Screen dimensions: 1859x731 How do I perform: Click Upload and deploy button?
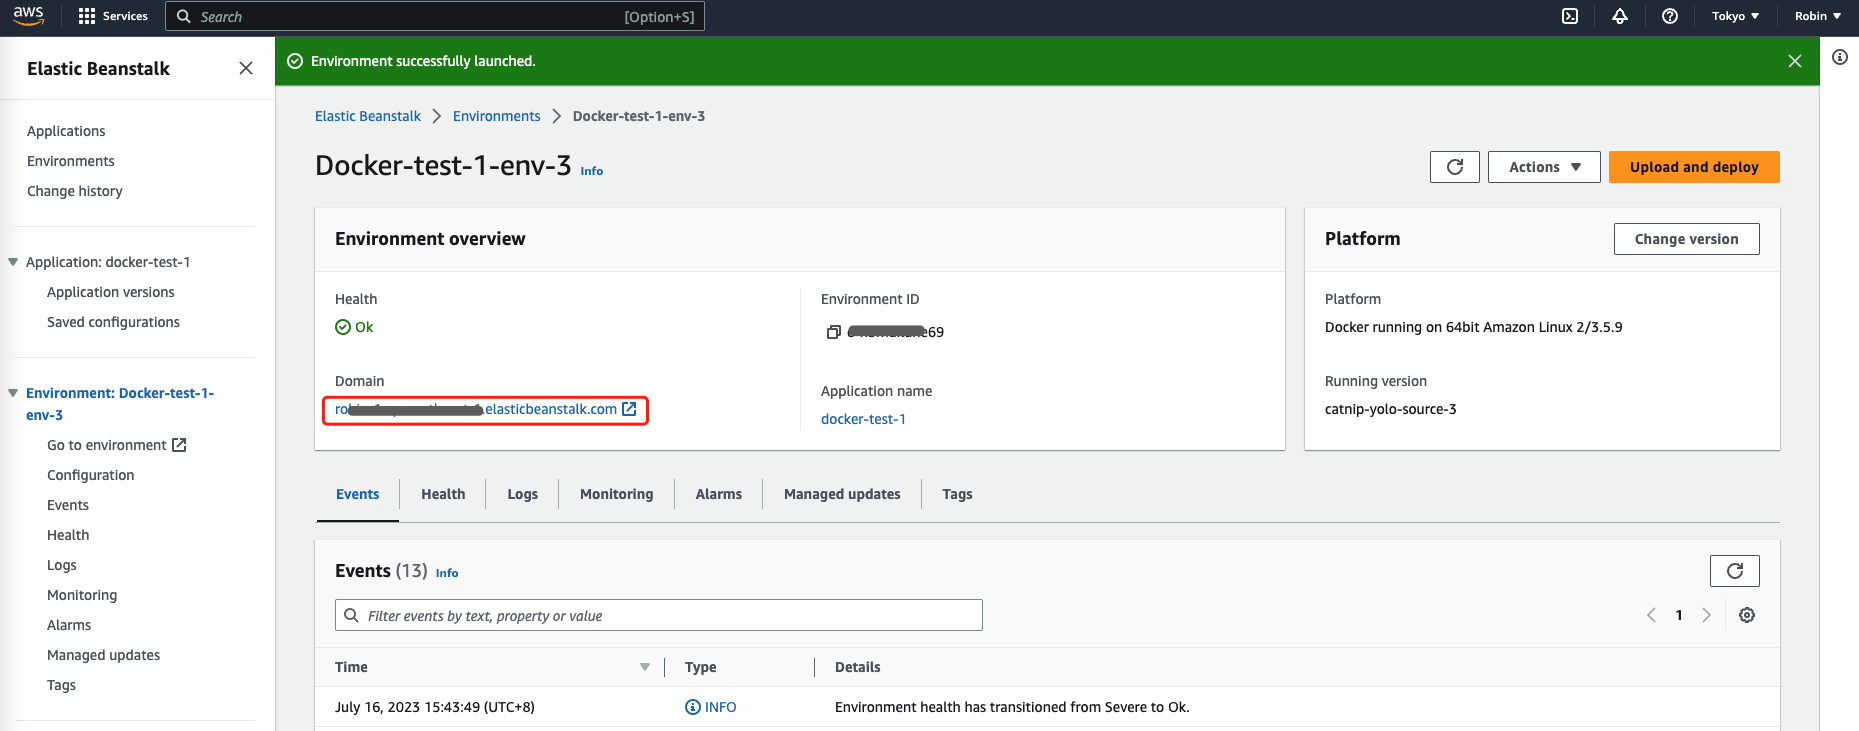1694,167
